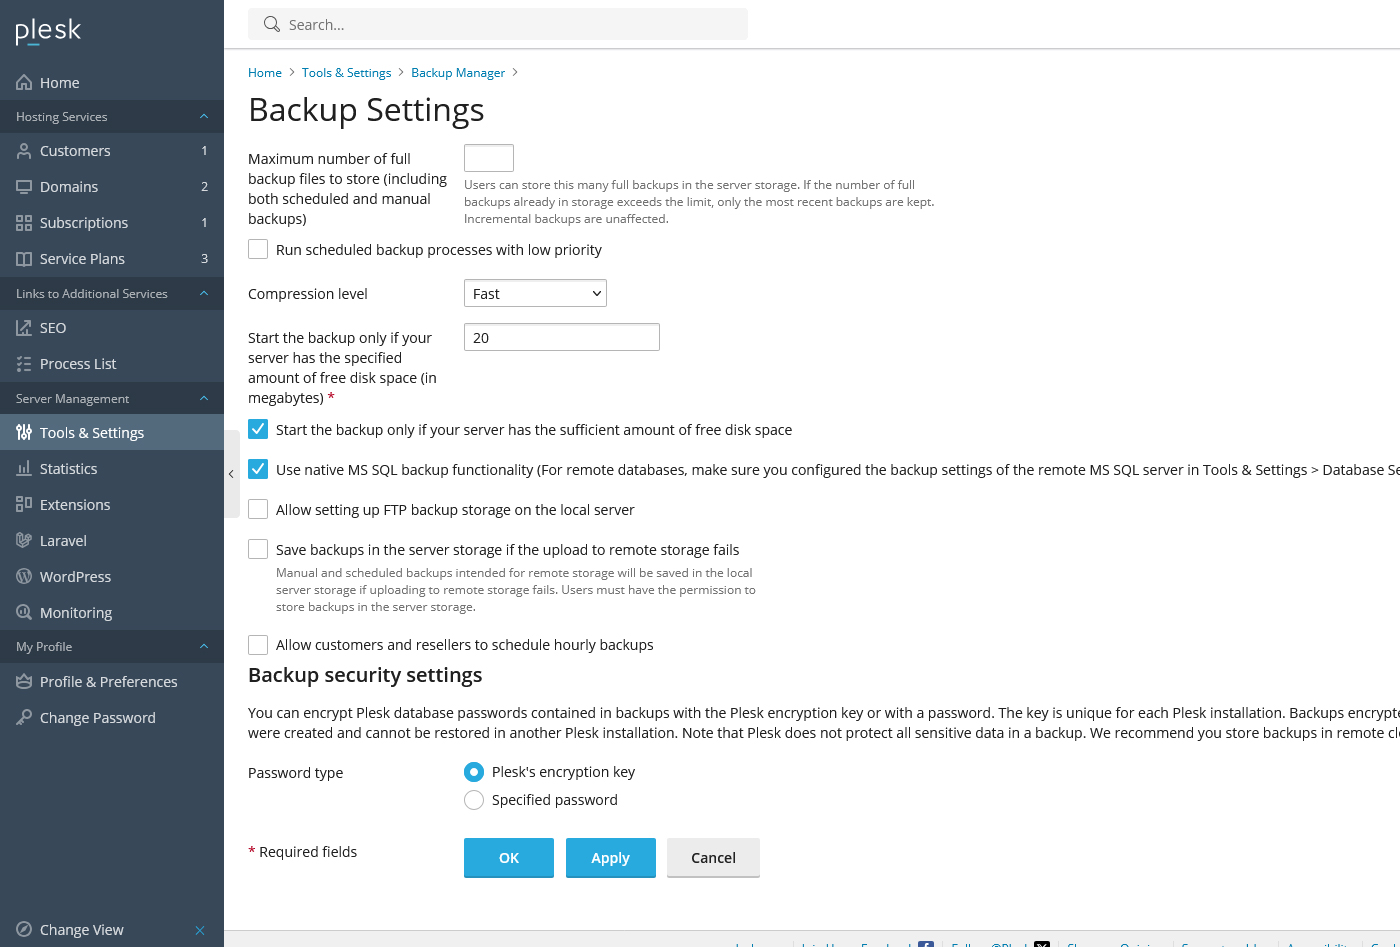Open the WordPress toolkit
The image size is (1400, 947).
[73, 576]
